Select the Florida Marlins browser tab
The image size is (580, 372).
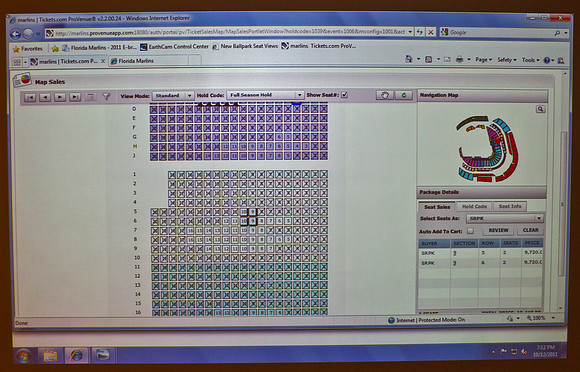coord(148,61)
